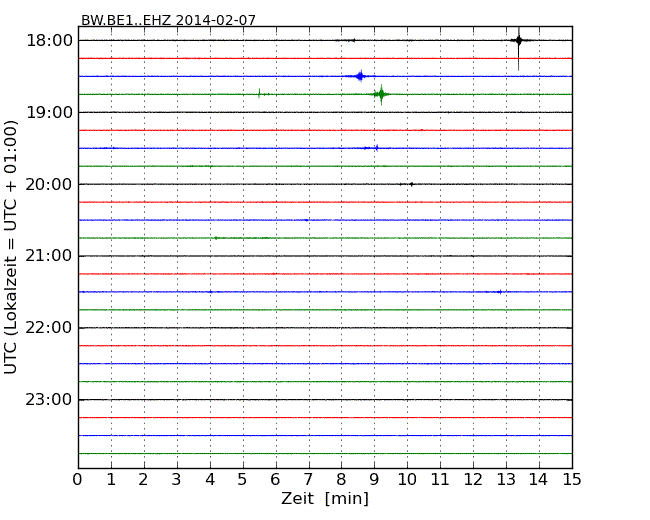Select the green blip near minute 4 on 20:45 trace

coord(216,238)
